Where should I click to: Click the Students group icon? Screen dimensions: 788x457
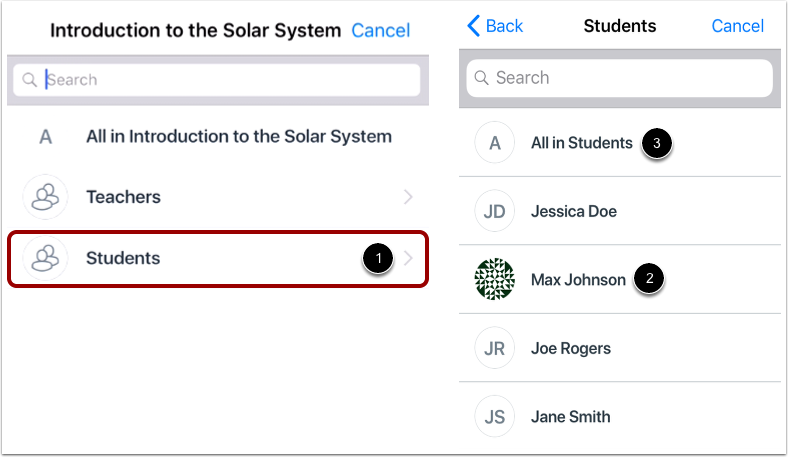tap(45, 258)
